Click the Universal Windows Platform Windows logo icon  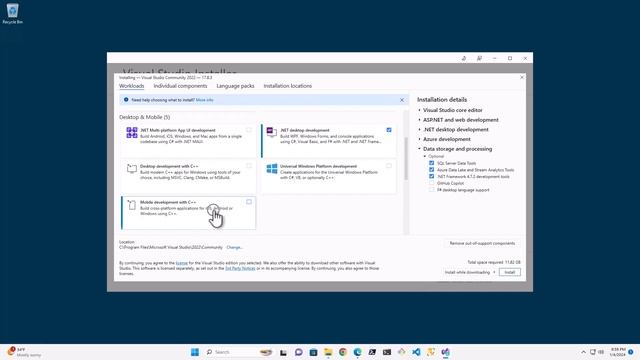pyautogui.click(x=272, y=169)
